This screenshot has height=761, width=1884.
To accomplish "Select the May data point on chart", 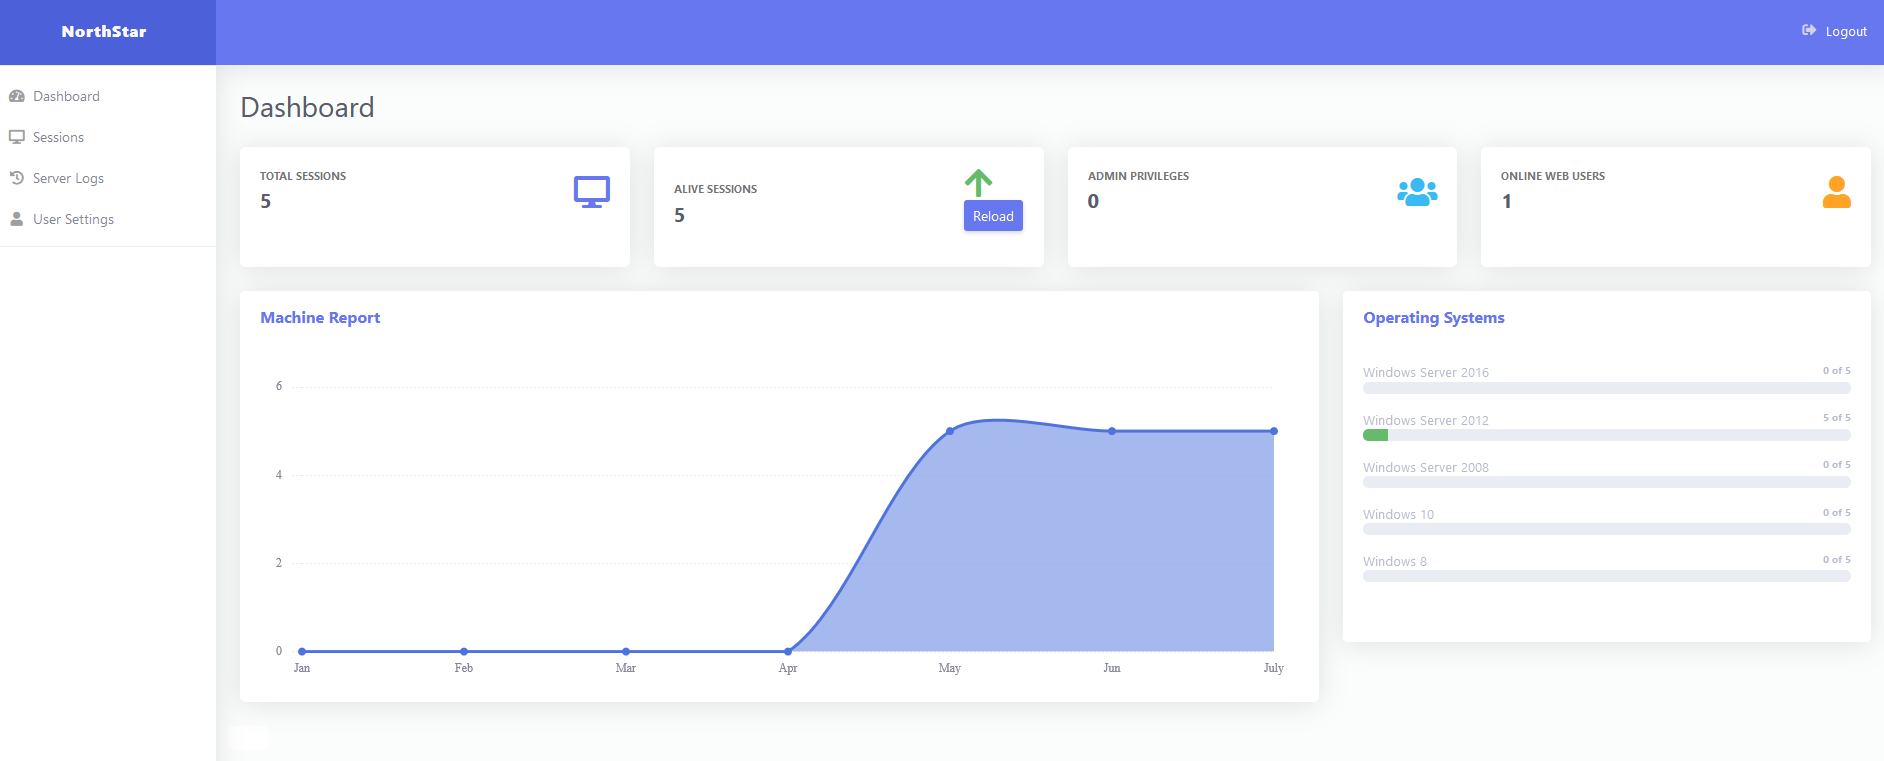I will click(x=950, y=431).
